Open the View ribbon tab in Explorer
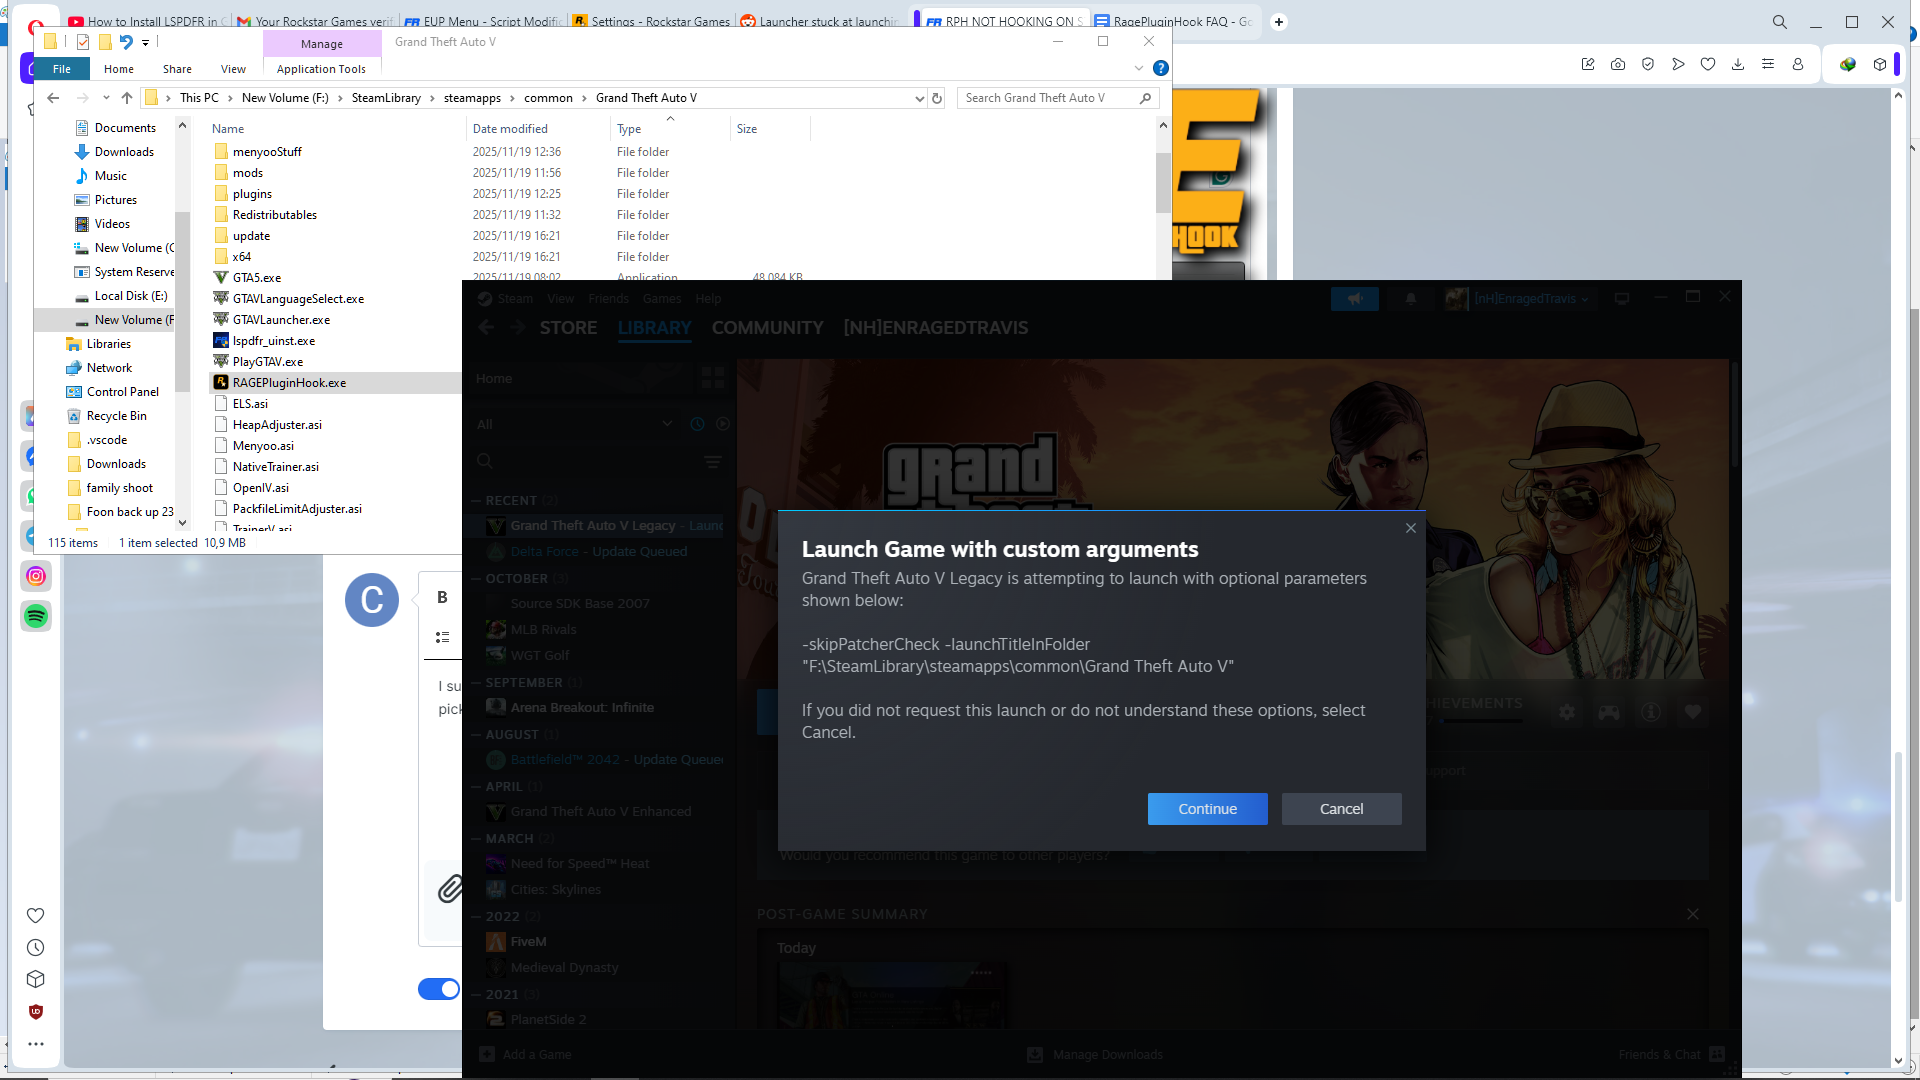 click(233, 69)
